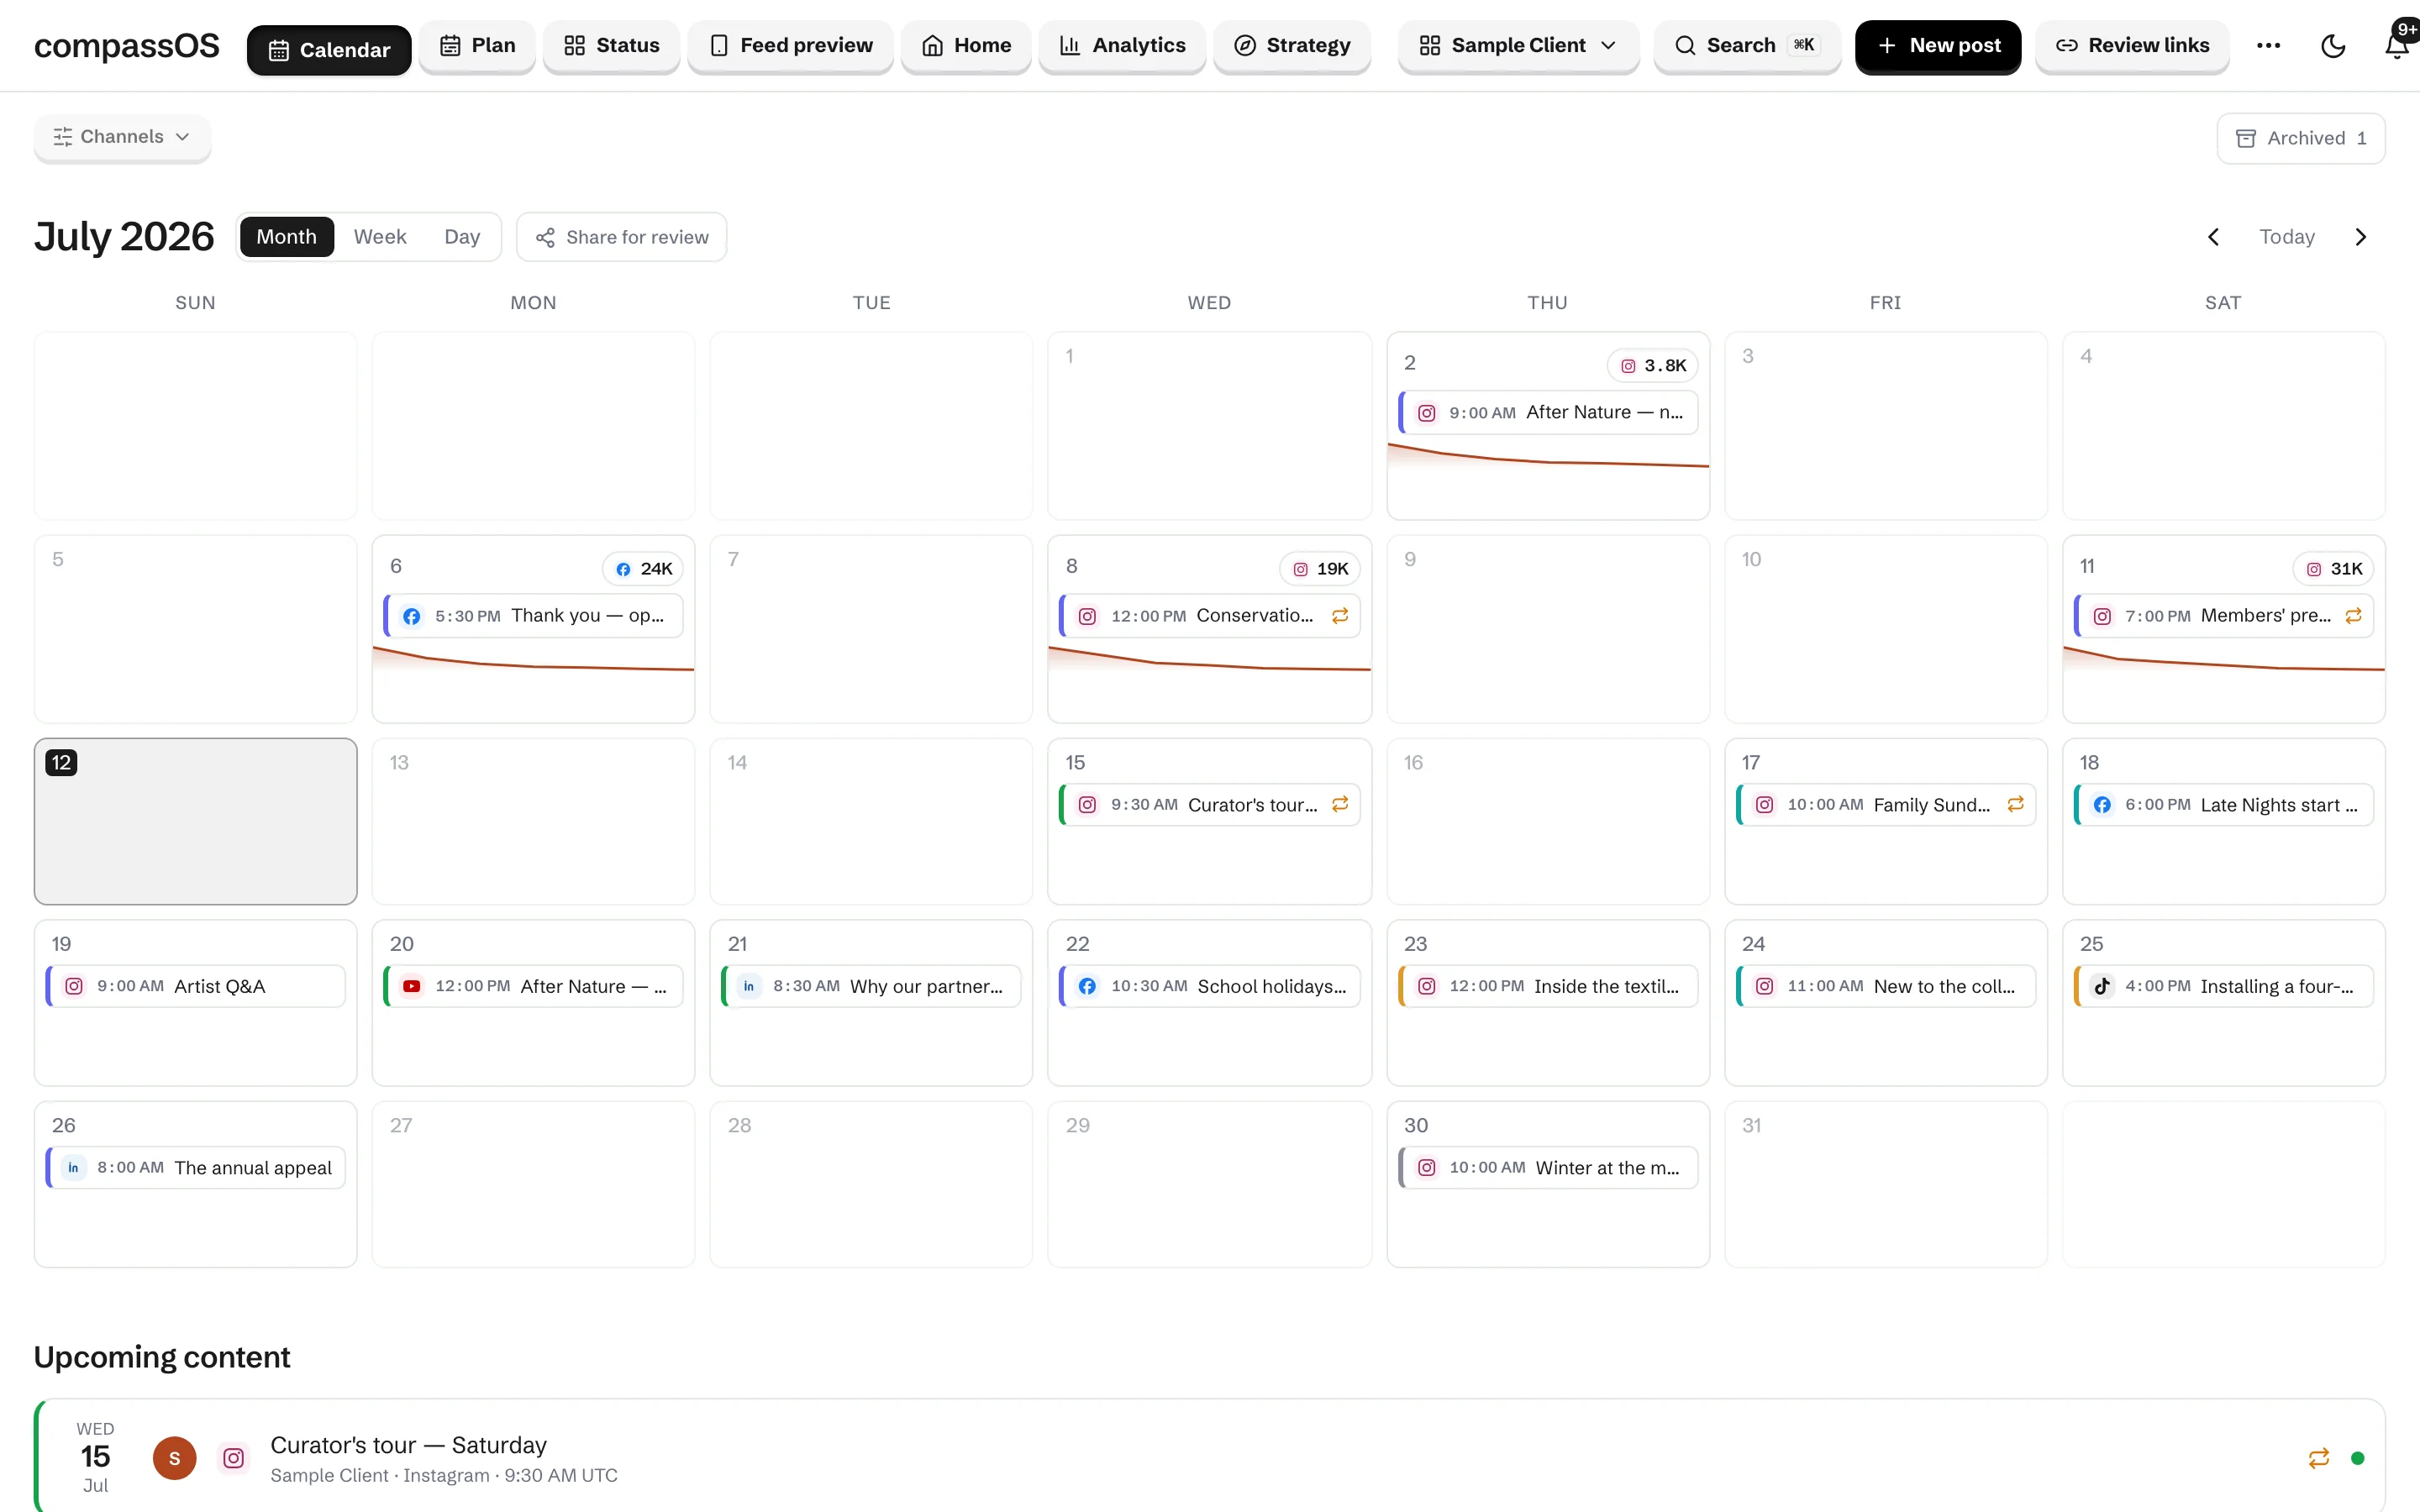The image size is (2420, 1512).
Task: Go to previous month arrow
Action: 2213,237
